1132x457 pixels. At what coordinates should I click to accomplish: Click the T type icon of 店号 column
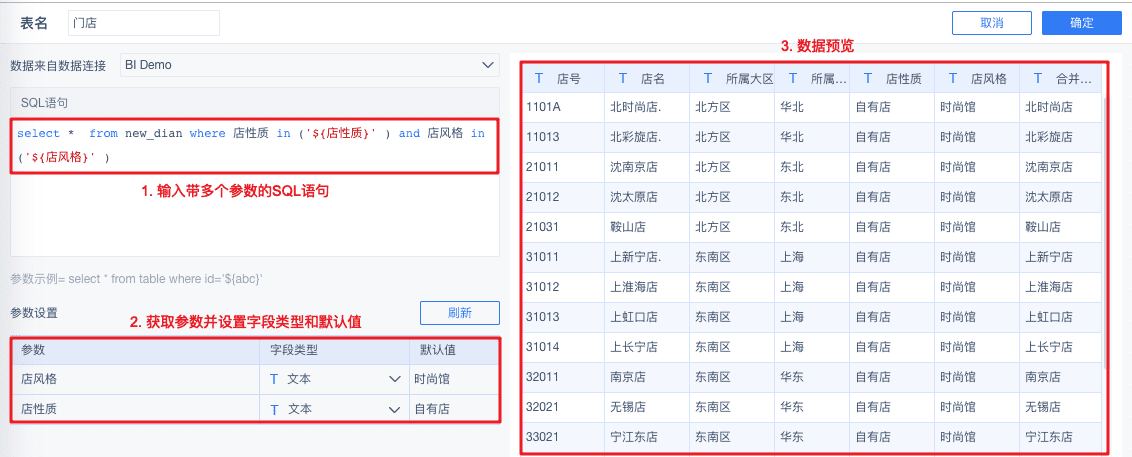click(x=539, y=78)
